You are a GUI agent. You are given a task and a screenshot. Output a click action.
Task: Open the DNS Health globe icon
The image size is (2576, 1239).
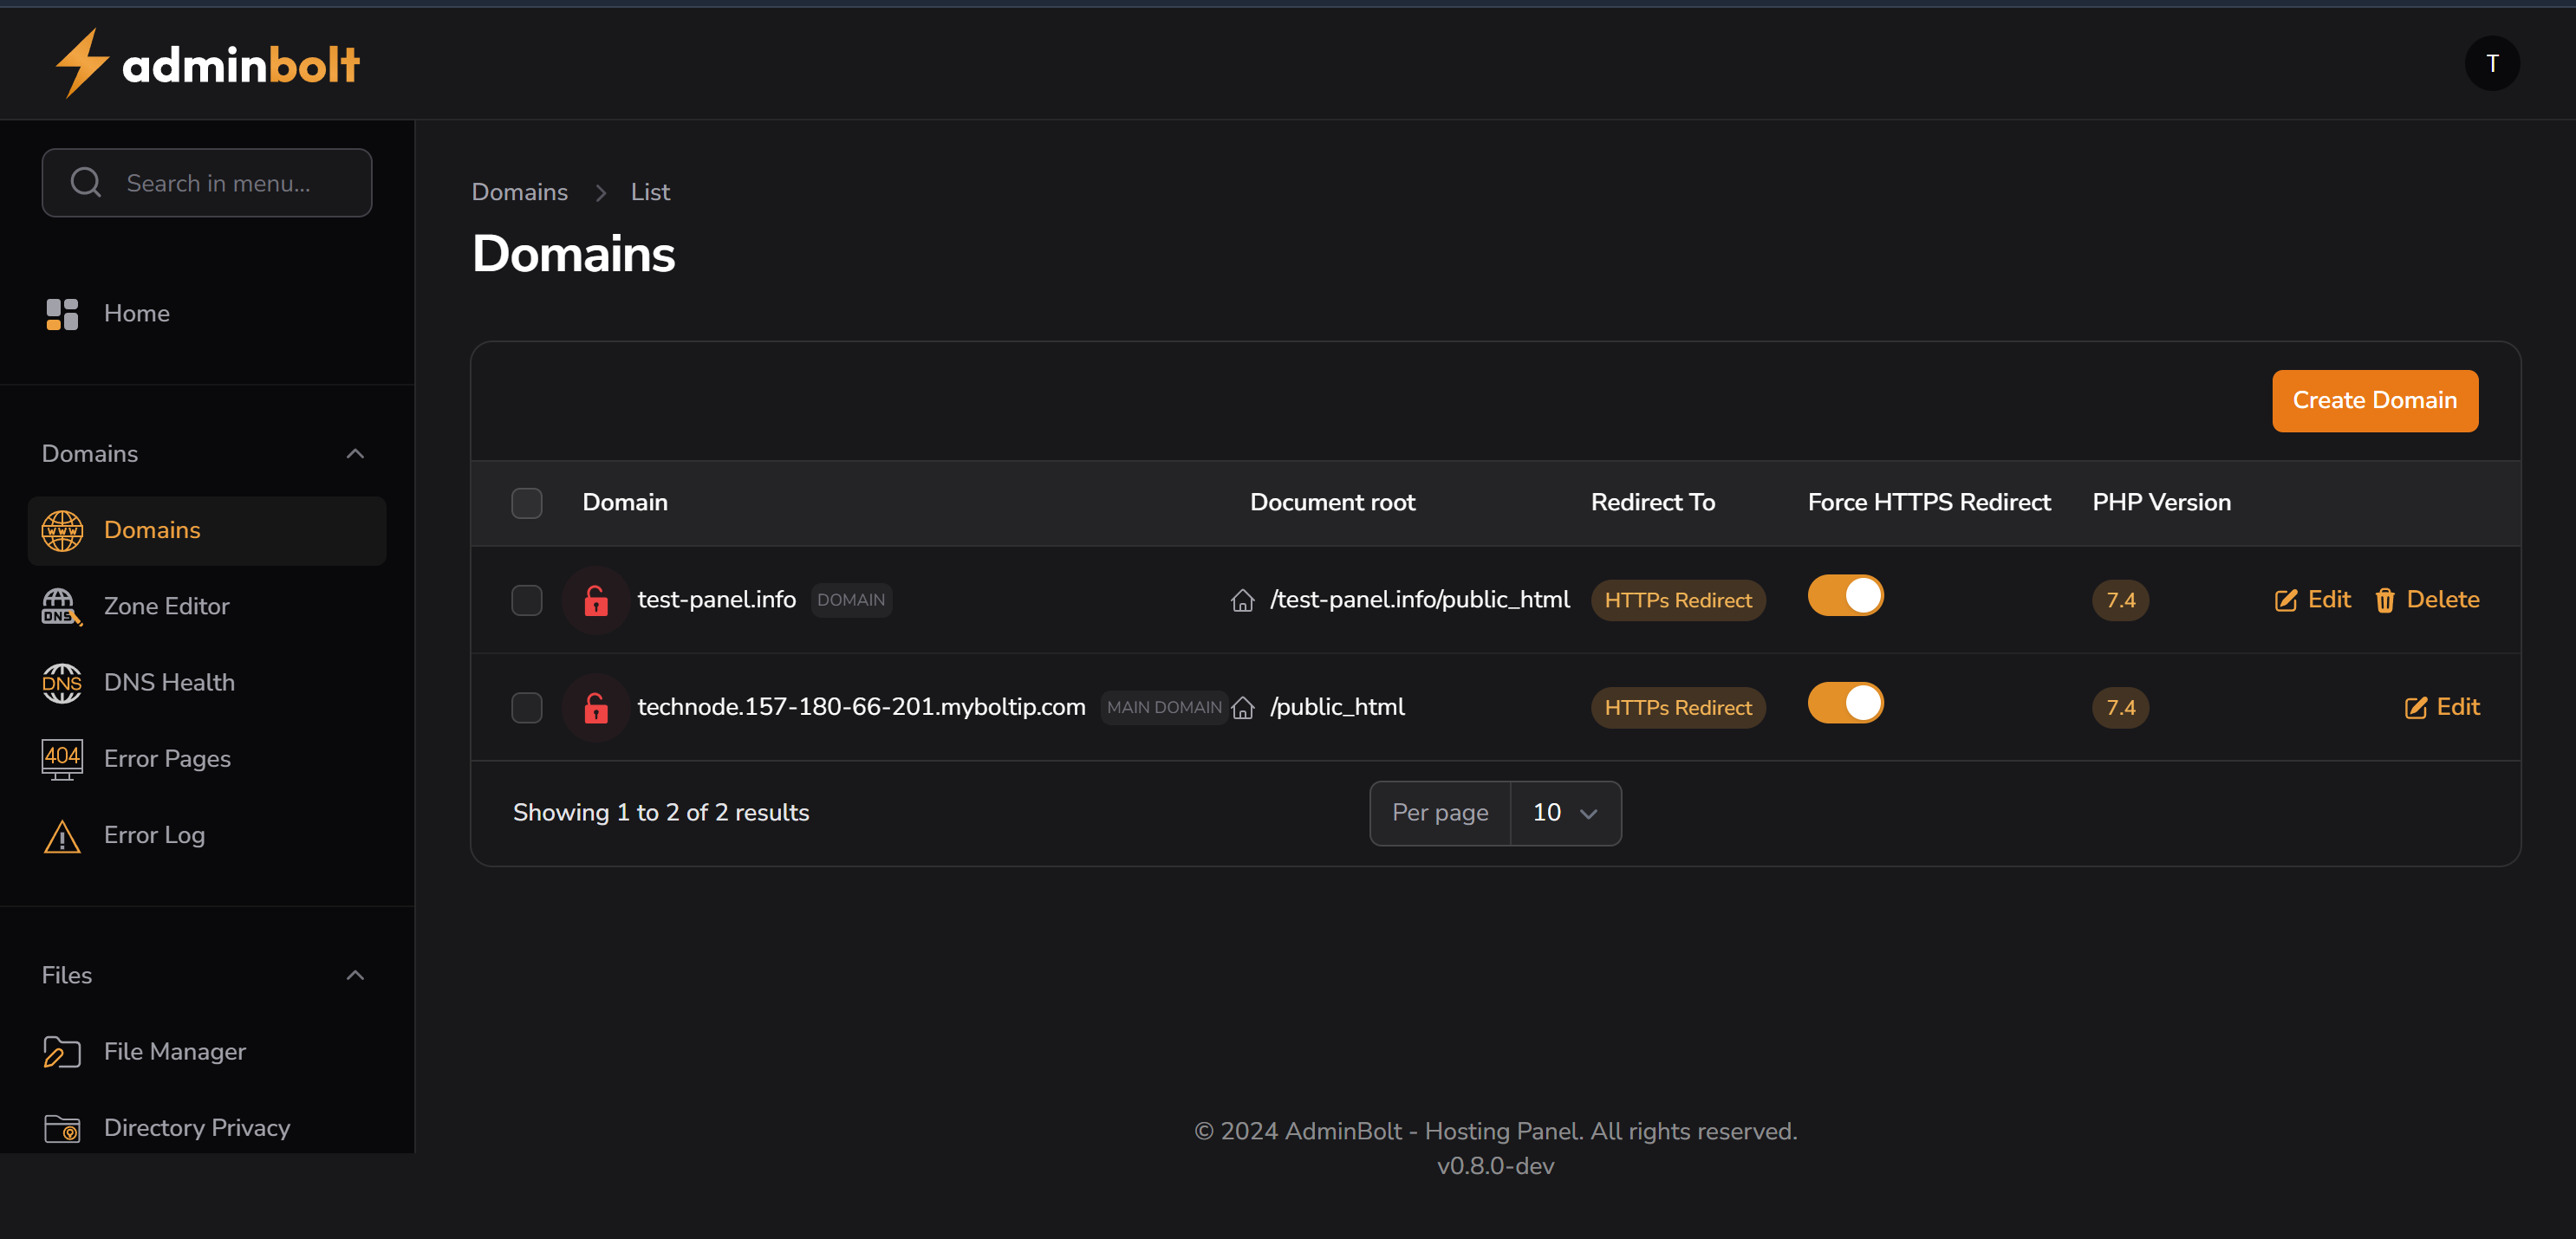pos(61,683)
